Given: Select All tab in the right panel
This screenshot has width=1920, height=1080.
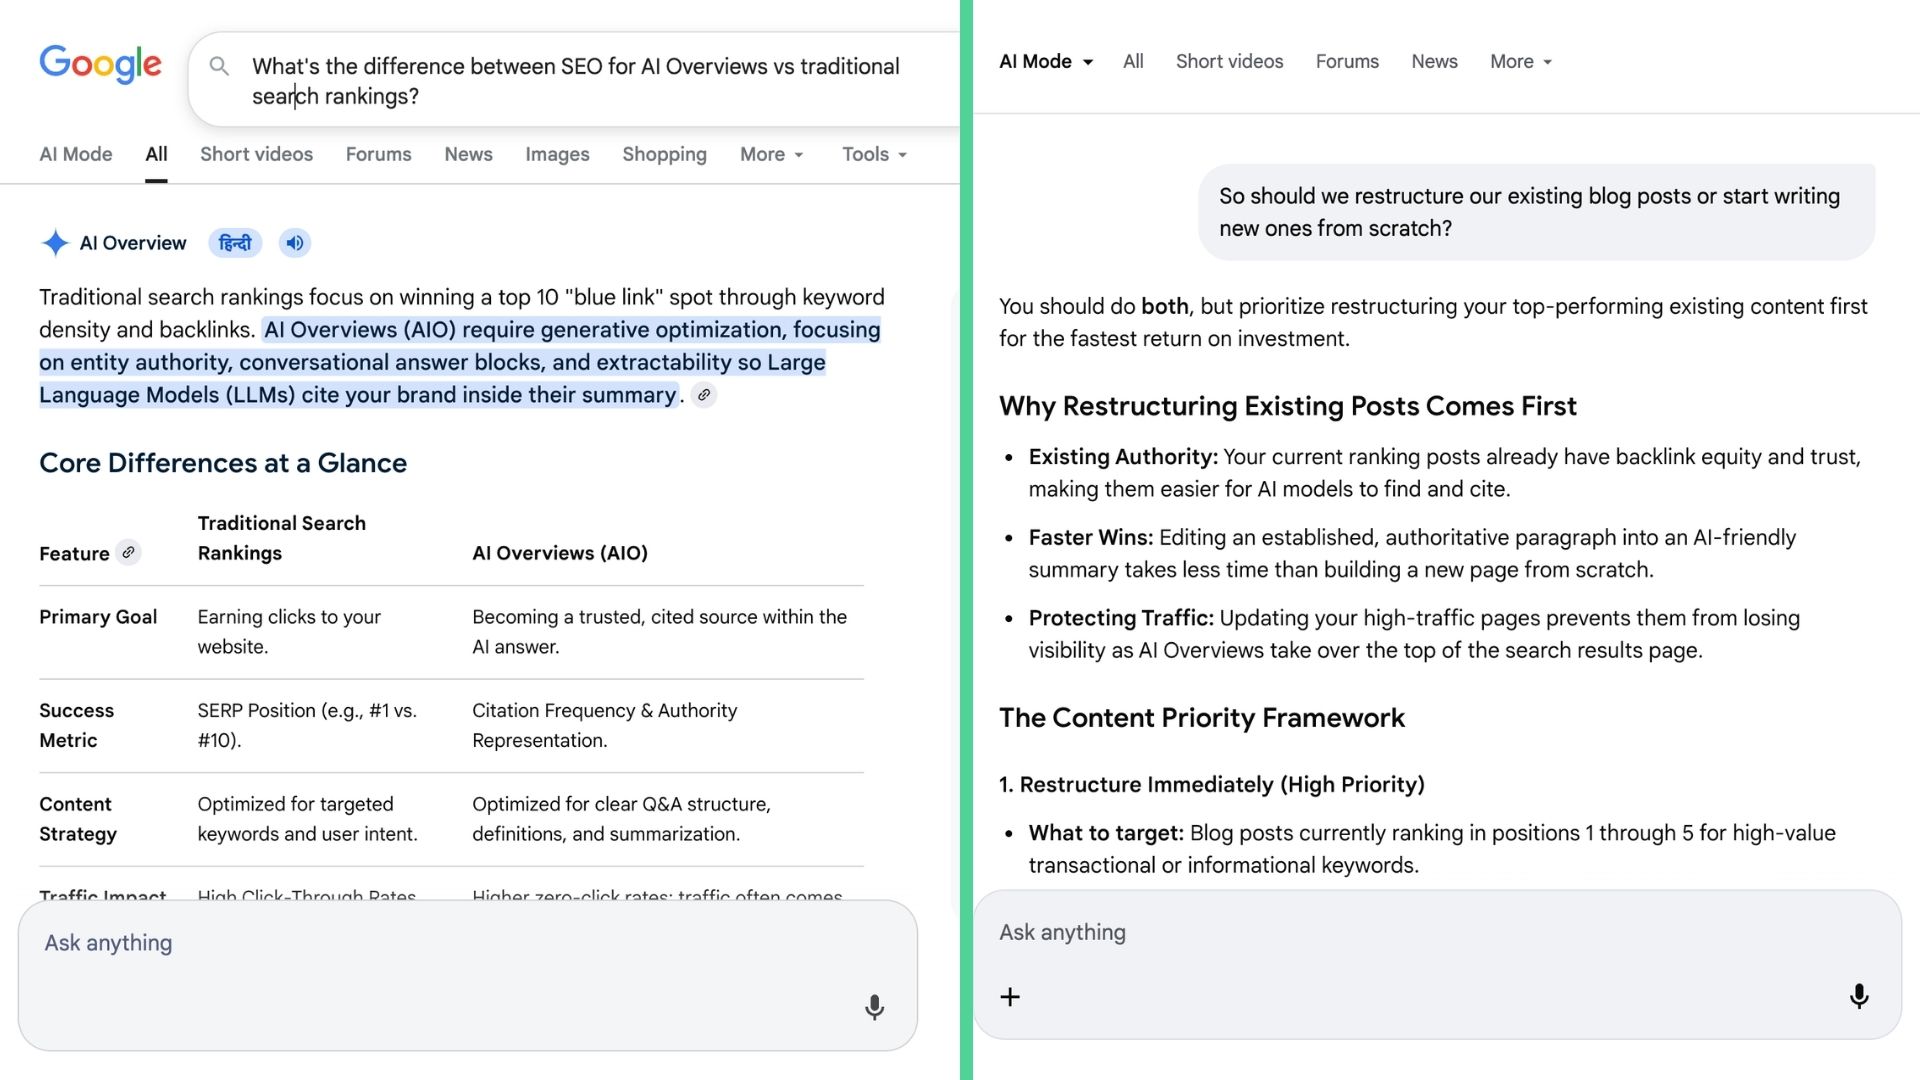Looking at the screenshot, I should 1133,61.
